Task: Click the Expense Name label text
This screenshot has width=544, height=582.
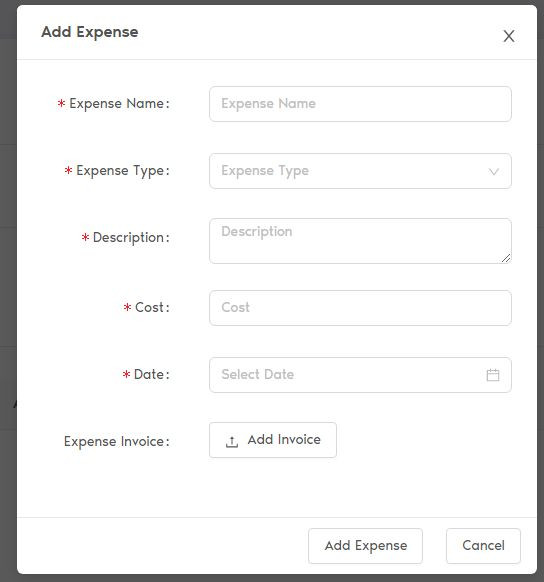Action: point(119,104)
